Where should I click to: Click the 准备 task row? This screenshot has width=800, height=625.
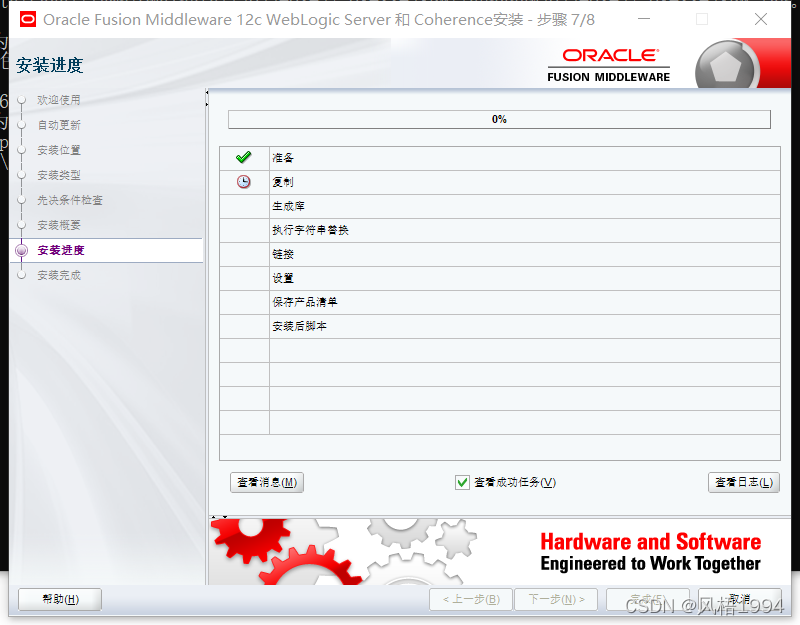[499, 158]
